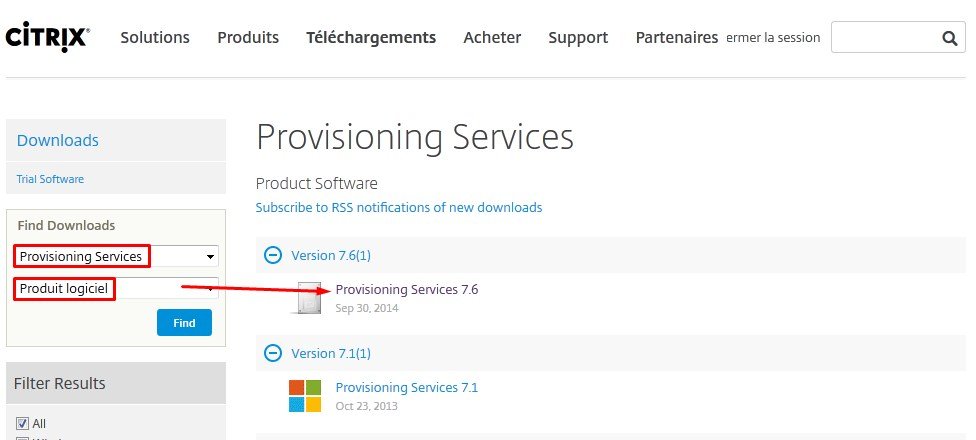Image resolution: width=976 pixels, height=440 pixels.
Task: Click the Windows logo beside Provisioning Services 7.1
Action: [305, 396]
